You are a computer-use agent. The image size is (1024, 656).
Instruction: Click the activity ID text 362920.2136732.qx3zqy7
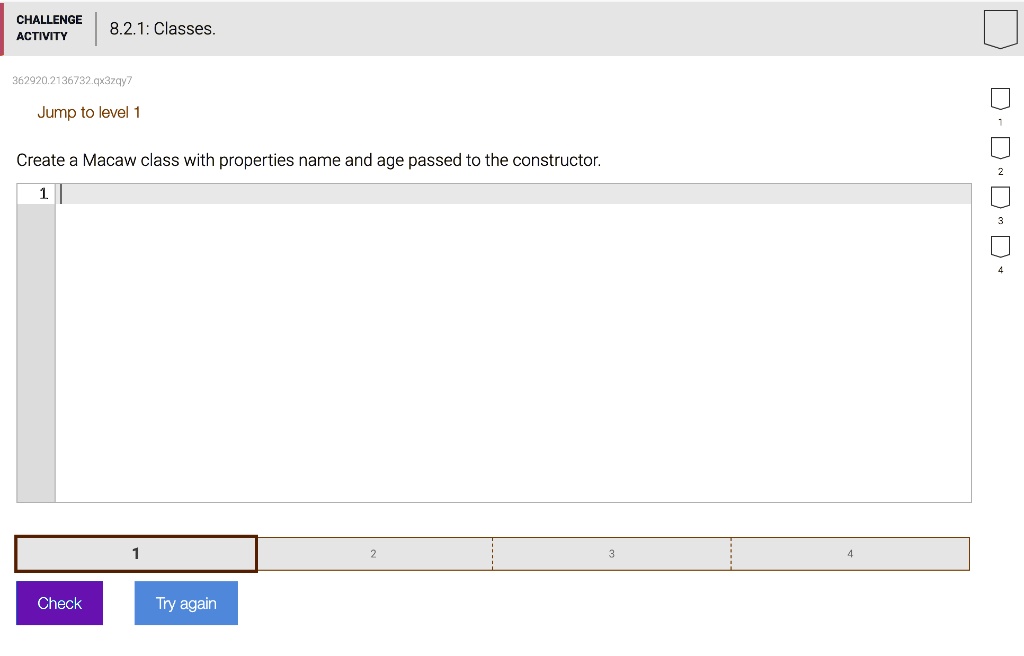[72, 80]
